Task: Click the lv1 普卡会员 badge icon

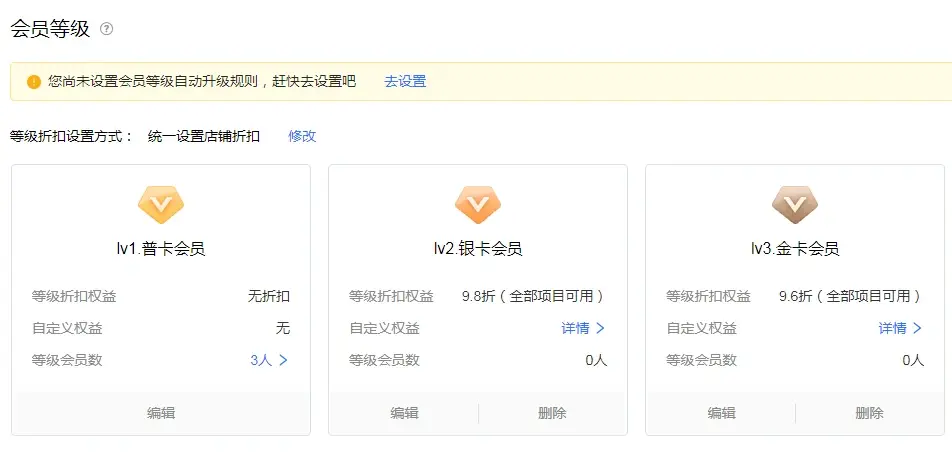Action: tap(161, 205)
